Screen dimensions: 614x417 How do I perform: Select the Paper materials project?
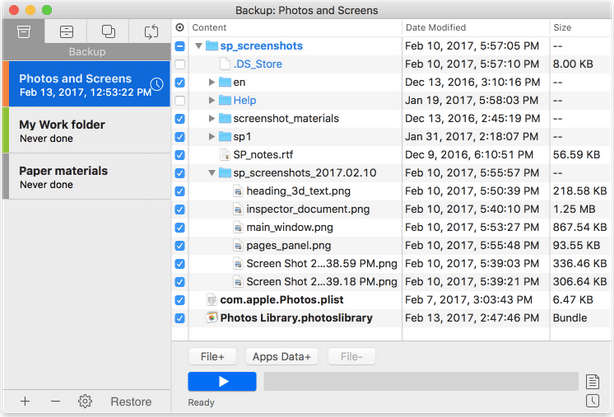(85, 177)
